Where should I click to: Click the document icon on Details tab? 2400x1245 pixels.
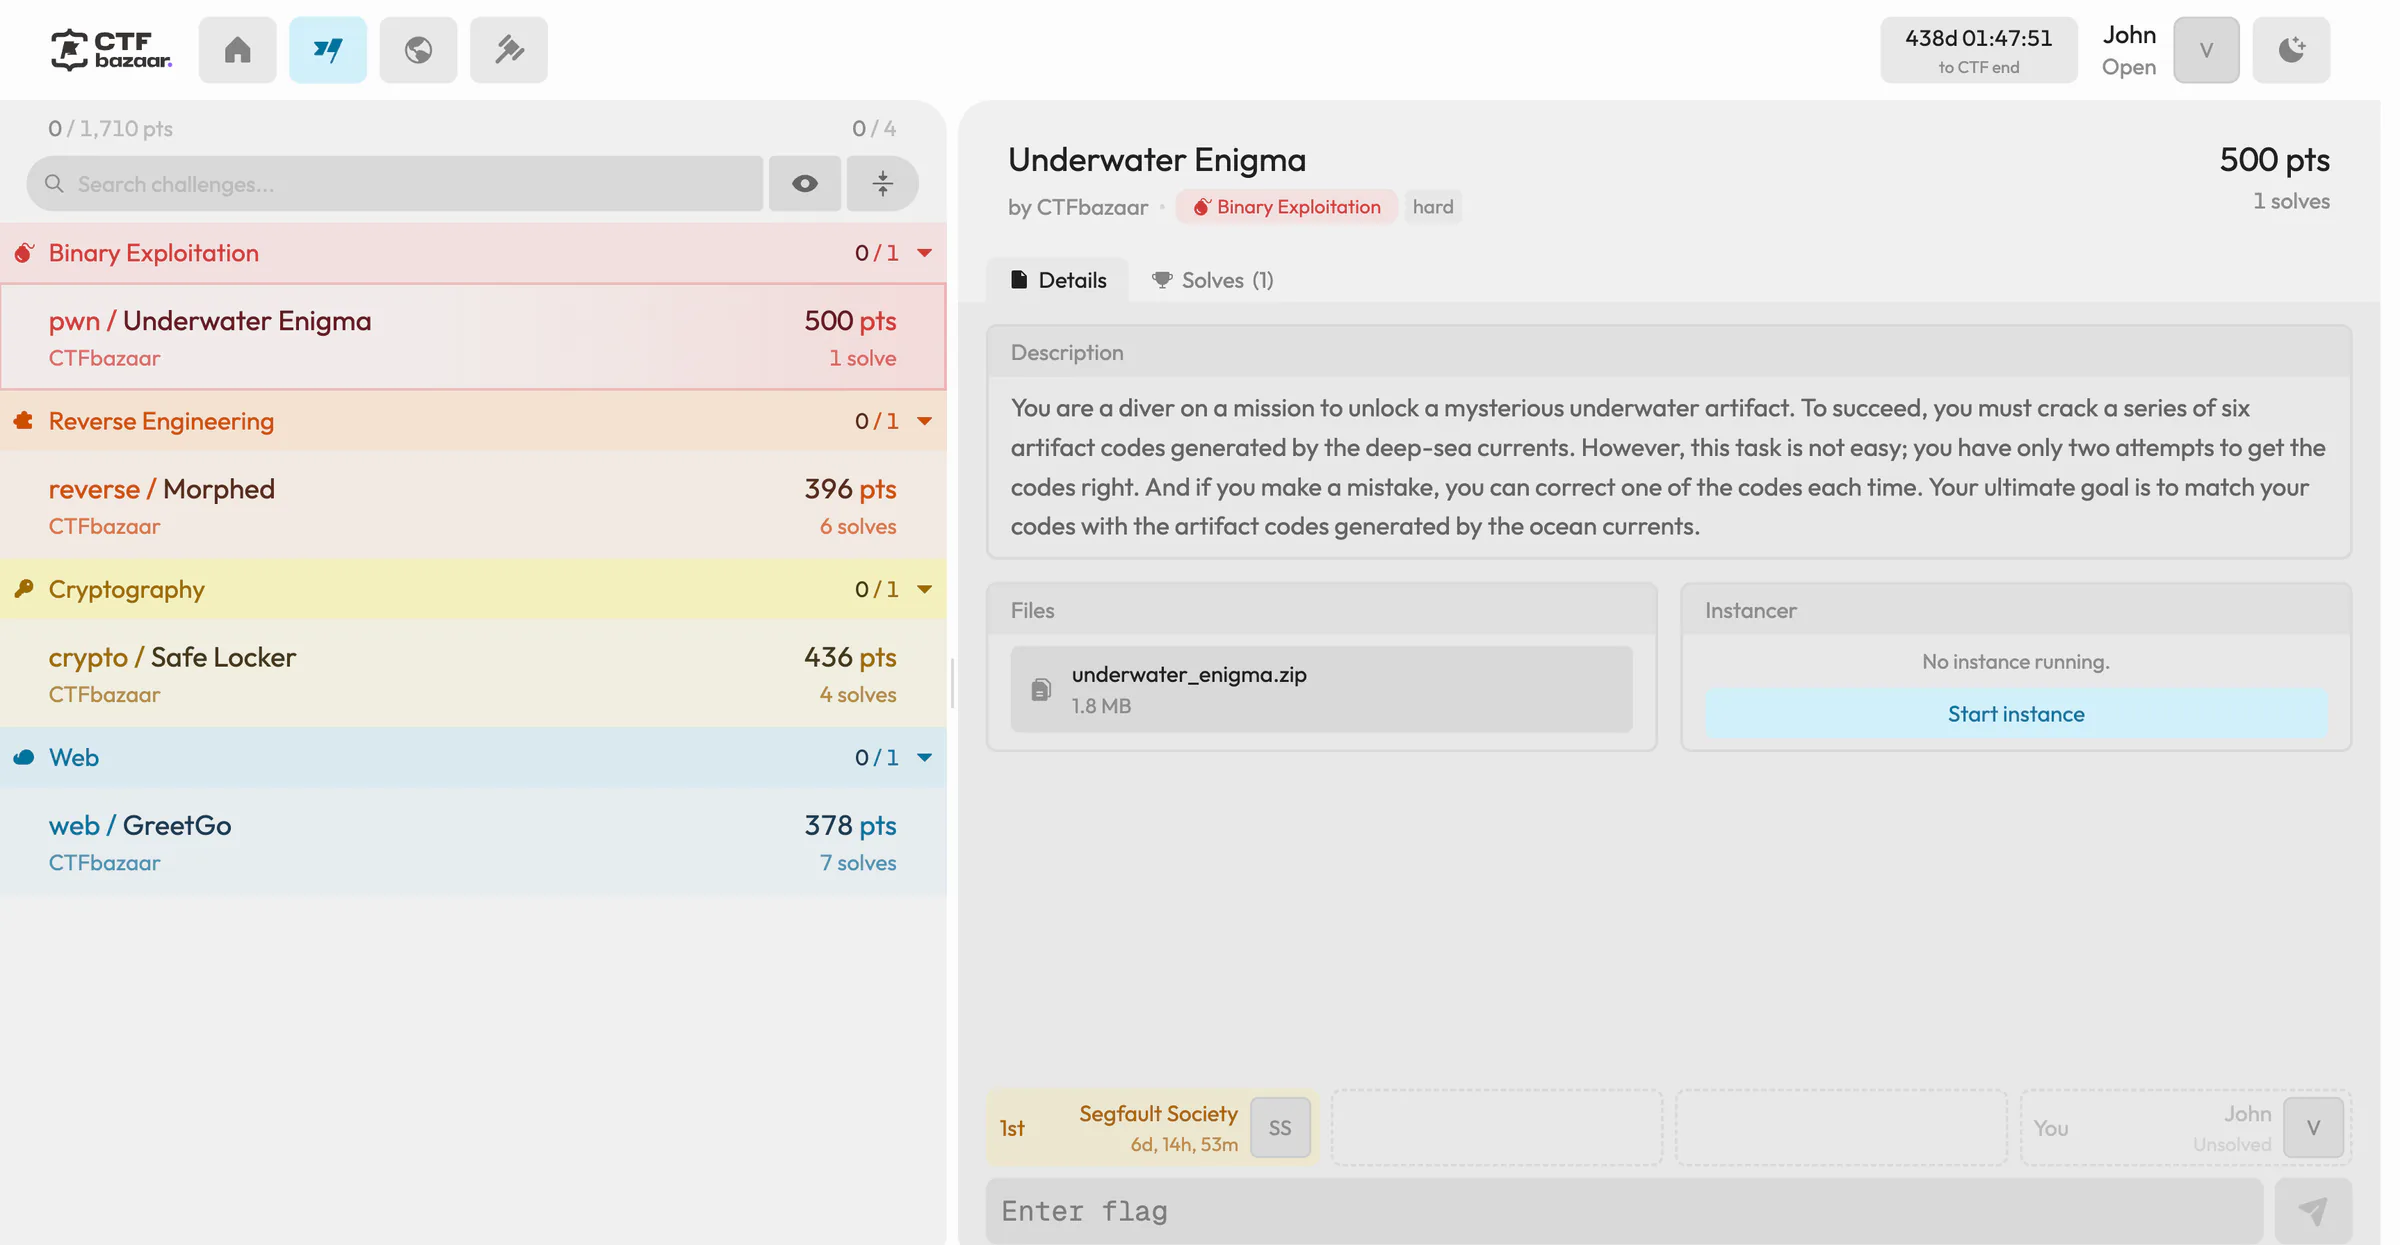pos(1019,280)
